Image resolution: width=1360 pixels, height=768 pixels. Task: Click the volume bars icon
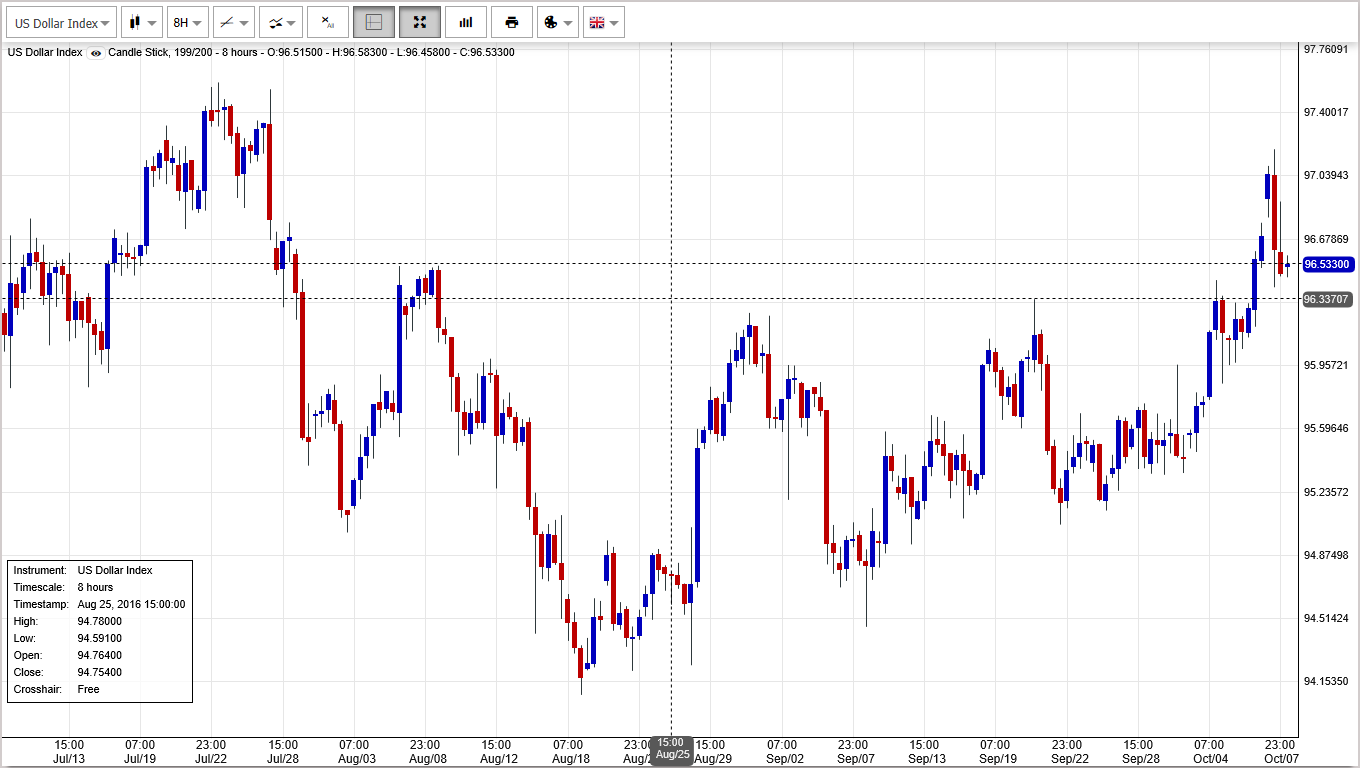466,22
